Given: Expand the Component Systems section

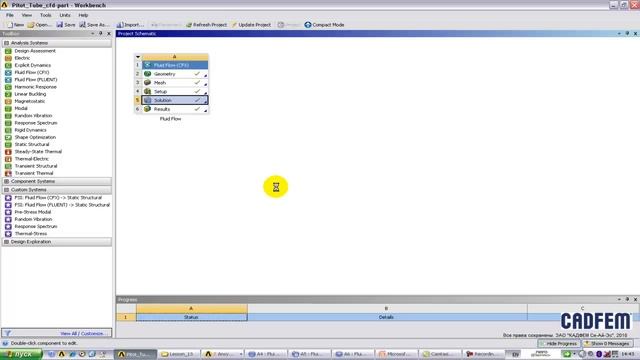Looking at the screenshot, I should [7, 181].
